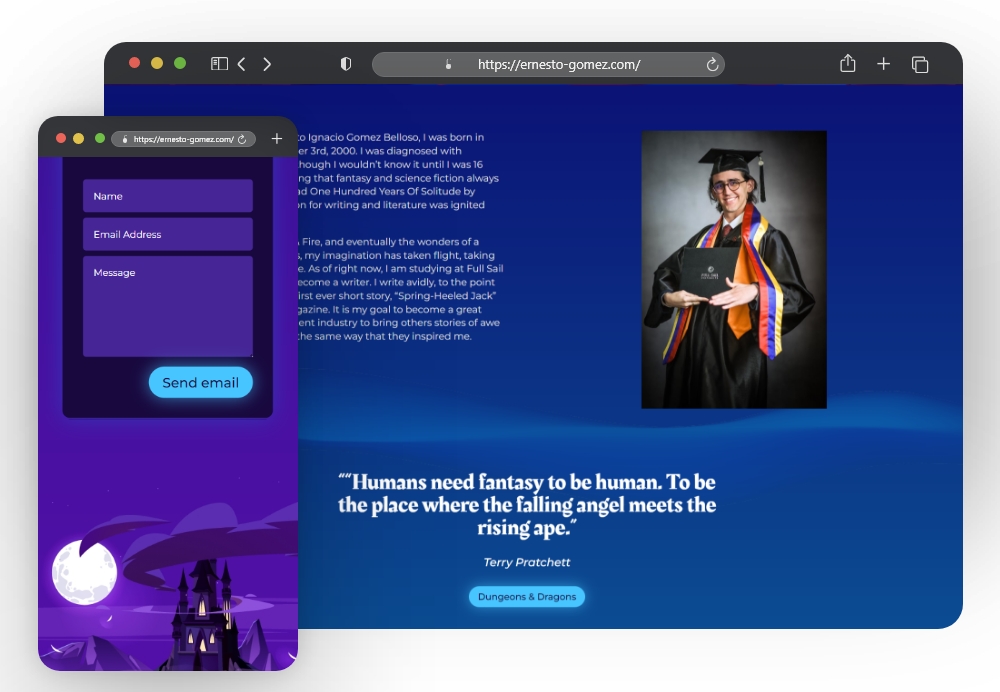Click the Terry Pratchett attribution text
Viewport: 1000px width, 692px height.
[x=527, y=562]
